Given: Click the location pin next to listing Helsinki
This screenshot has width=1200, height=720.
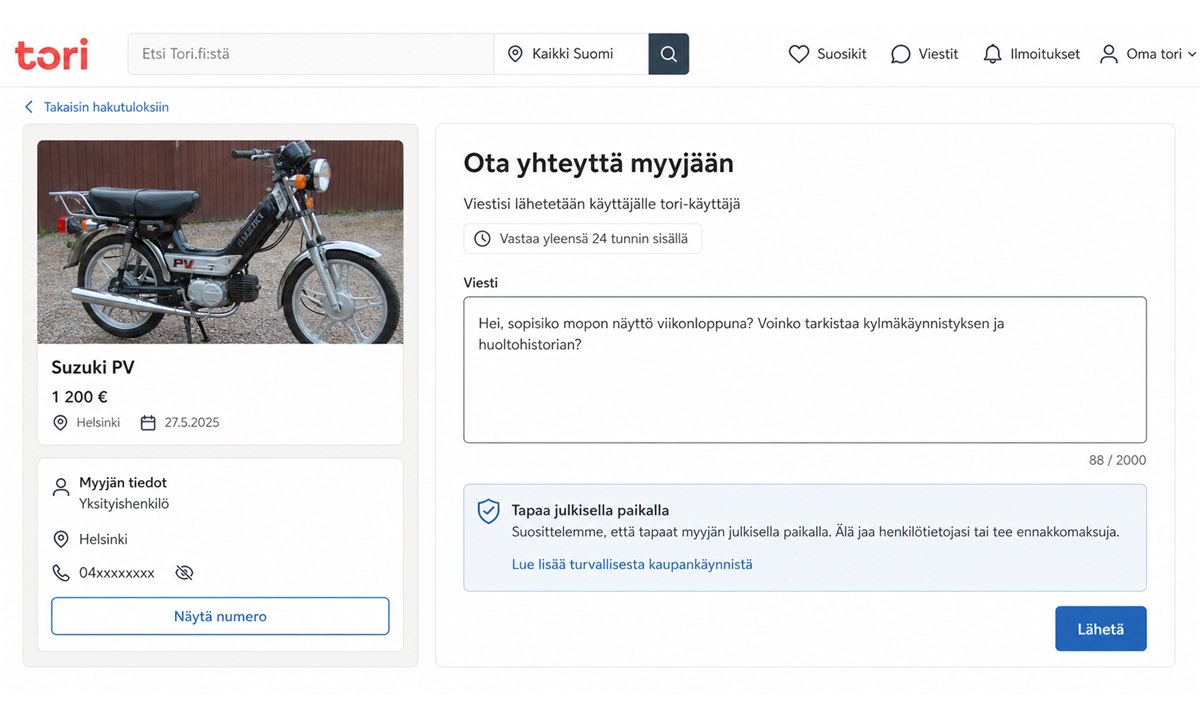Looking at the screenshot, I should click(60, 423).
